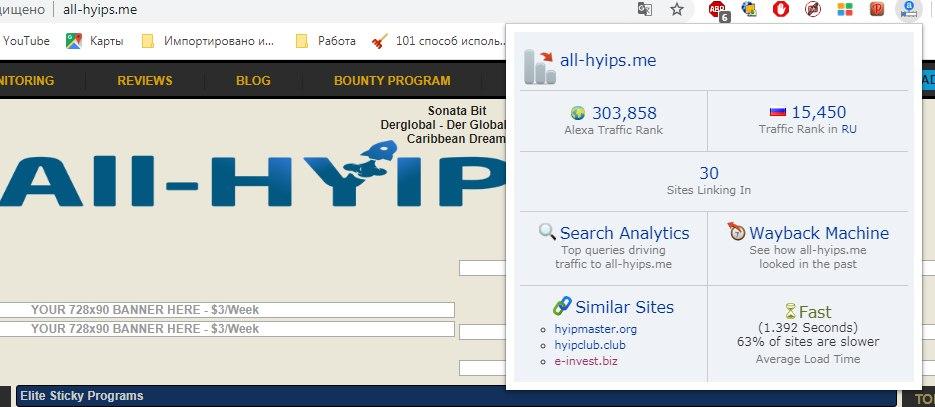Open the all-hyips.me link in Alexa popup

[x=608, y=60]
